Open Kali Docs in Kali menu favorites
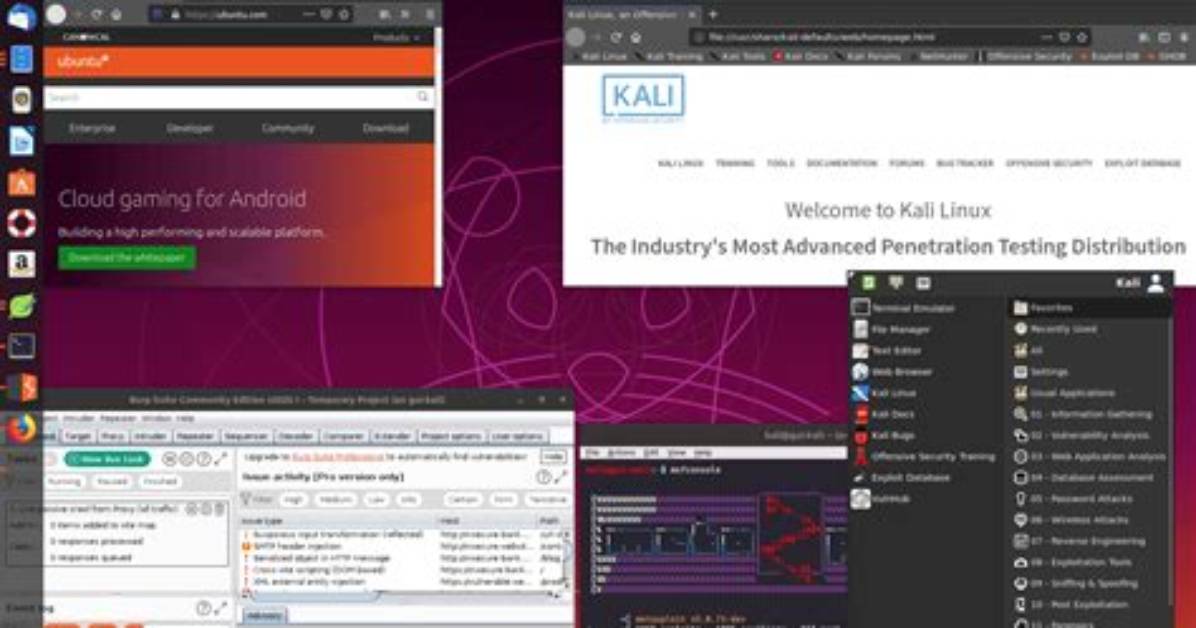 (x=883, y=414)
